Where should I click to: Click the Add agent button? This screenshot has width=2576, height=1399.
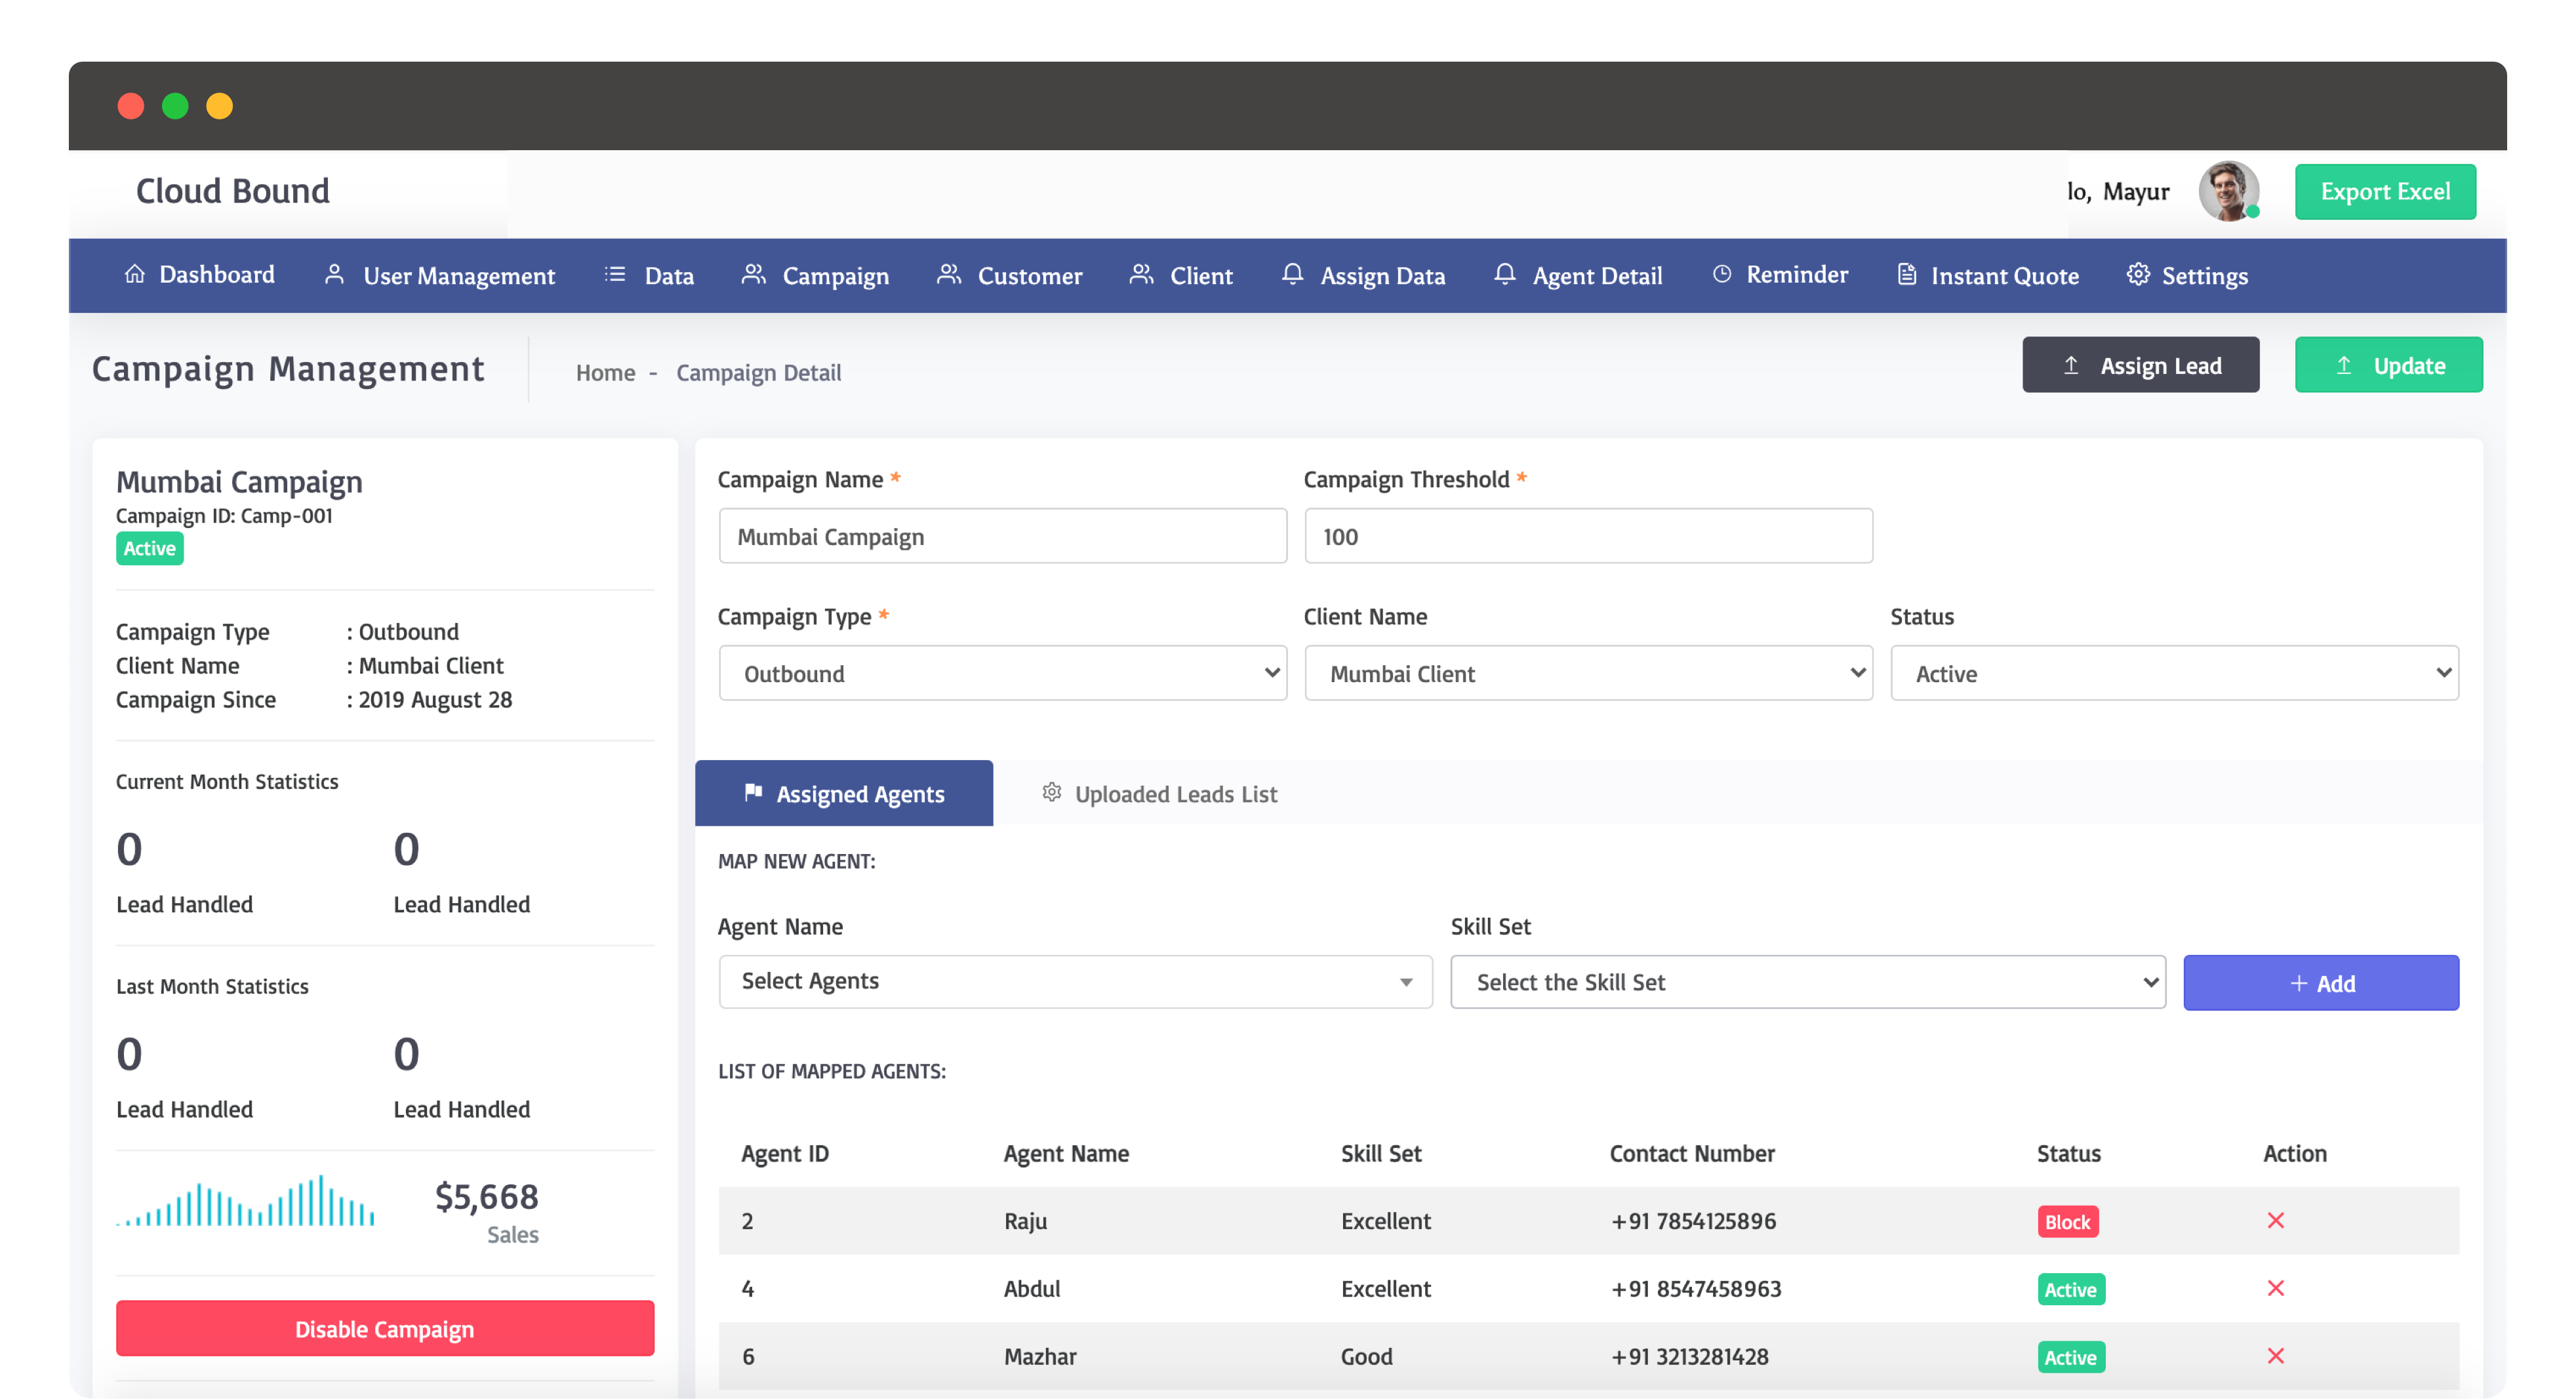(x=2321, y=983)
